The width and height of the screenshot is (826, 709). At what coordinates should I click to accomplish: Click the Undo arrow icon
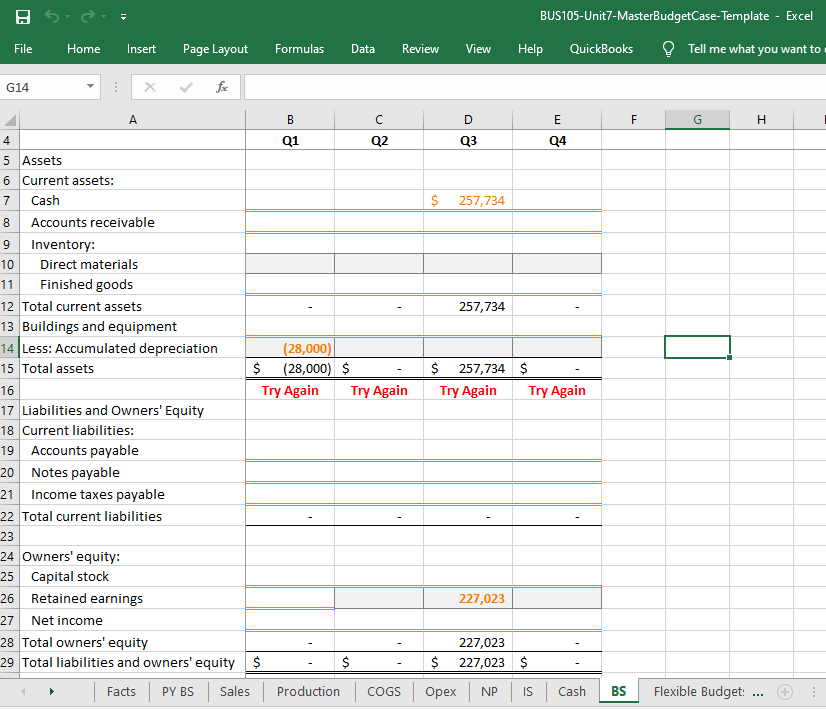pyautogui.click(x=52, y=16)
